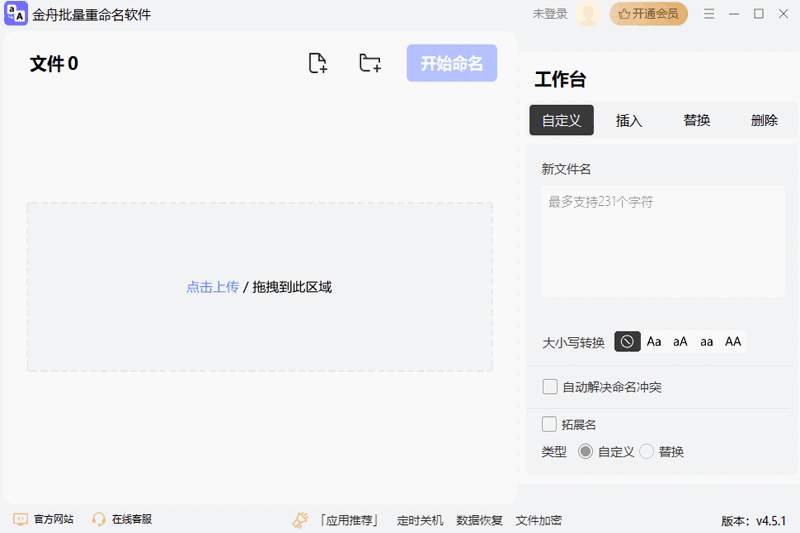Select the 自定义 type radio button

pyautogui.click(x=586, y=452)
